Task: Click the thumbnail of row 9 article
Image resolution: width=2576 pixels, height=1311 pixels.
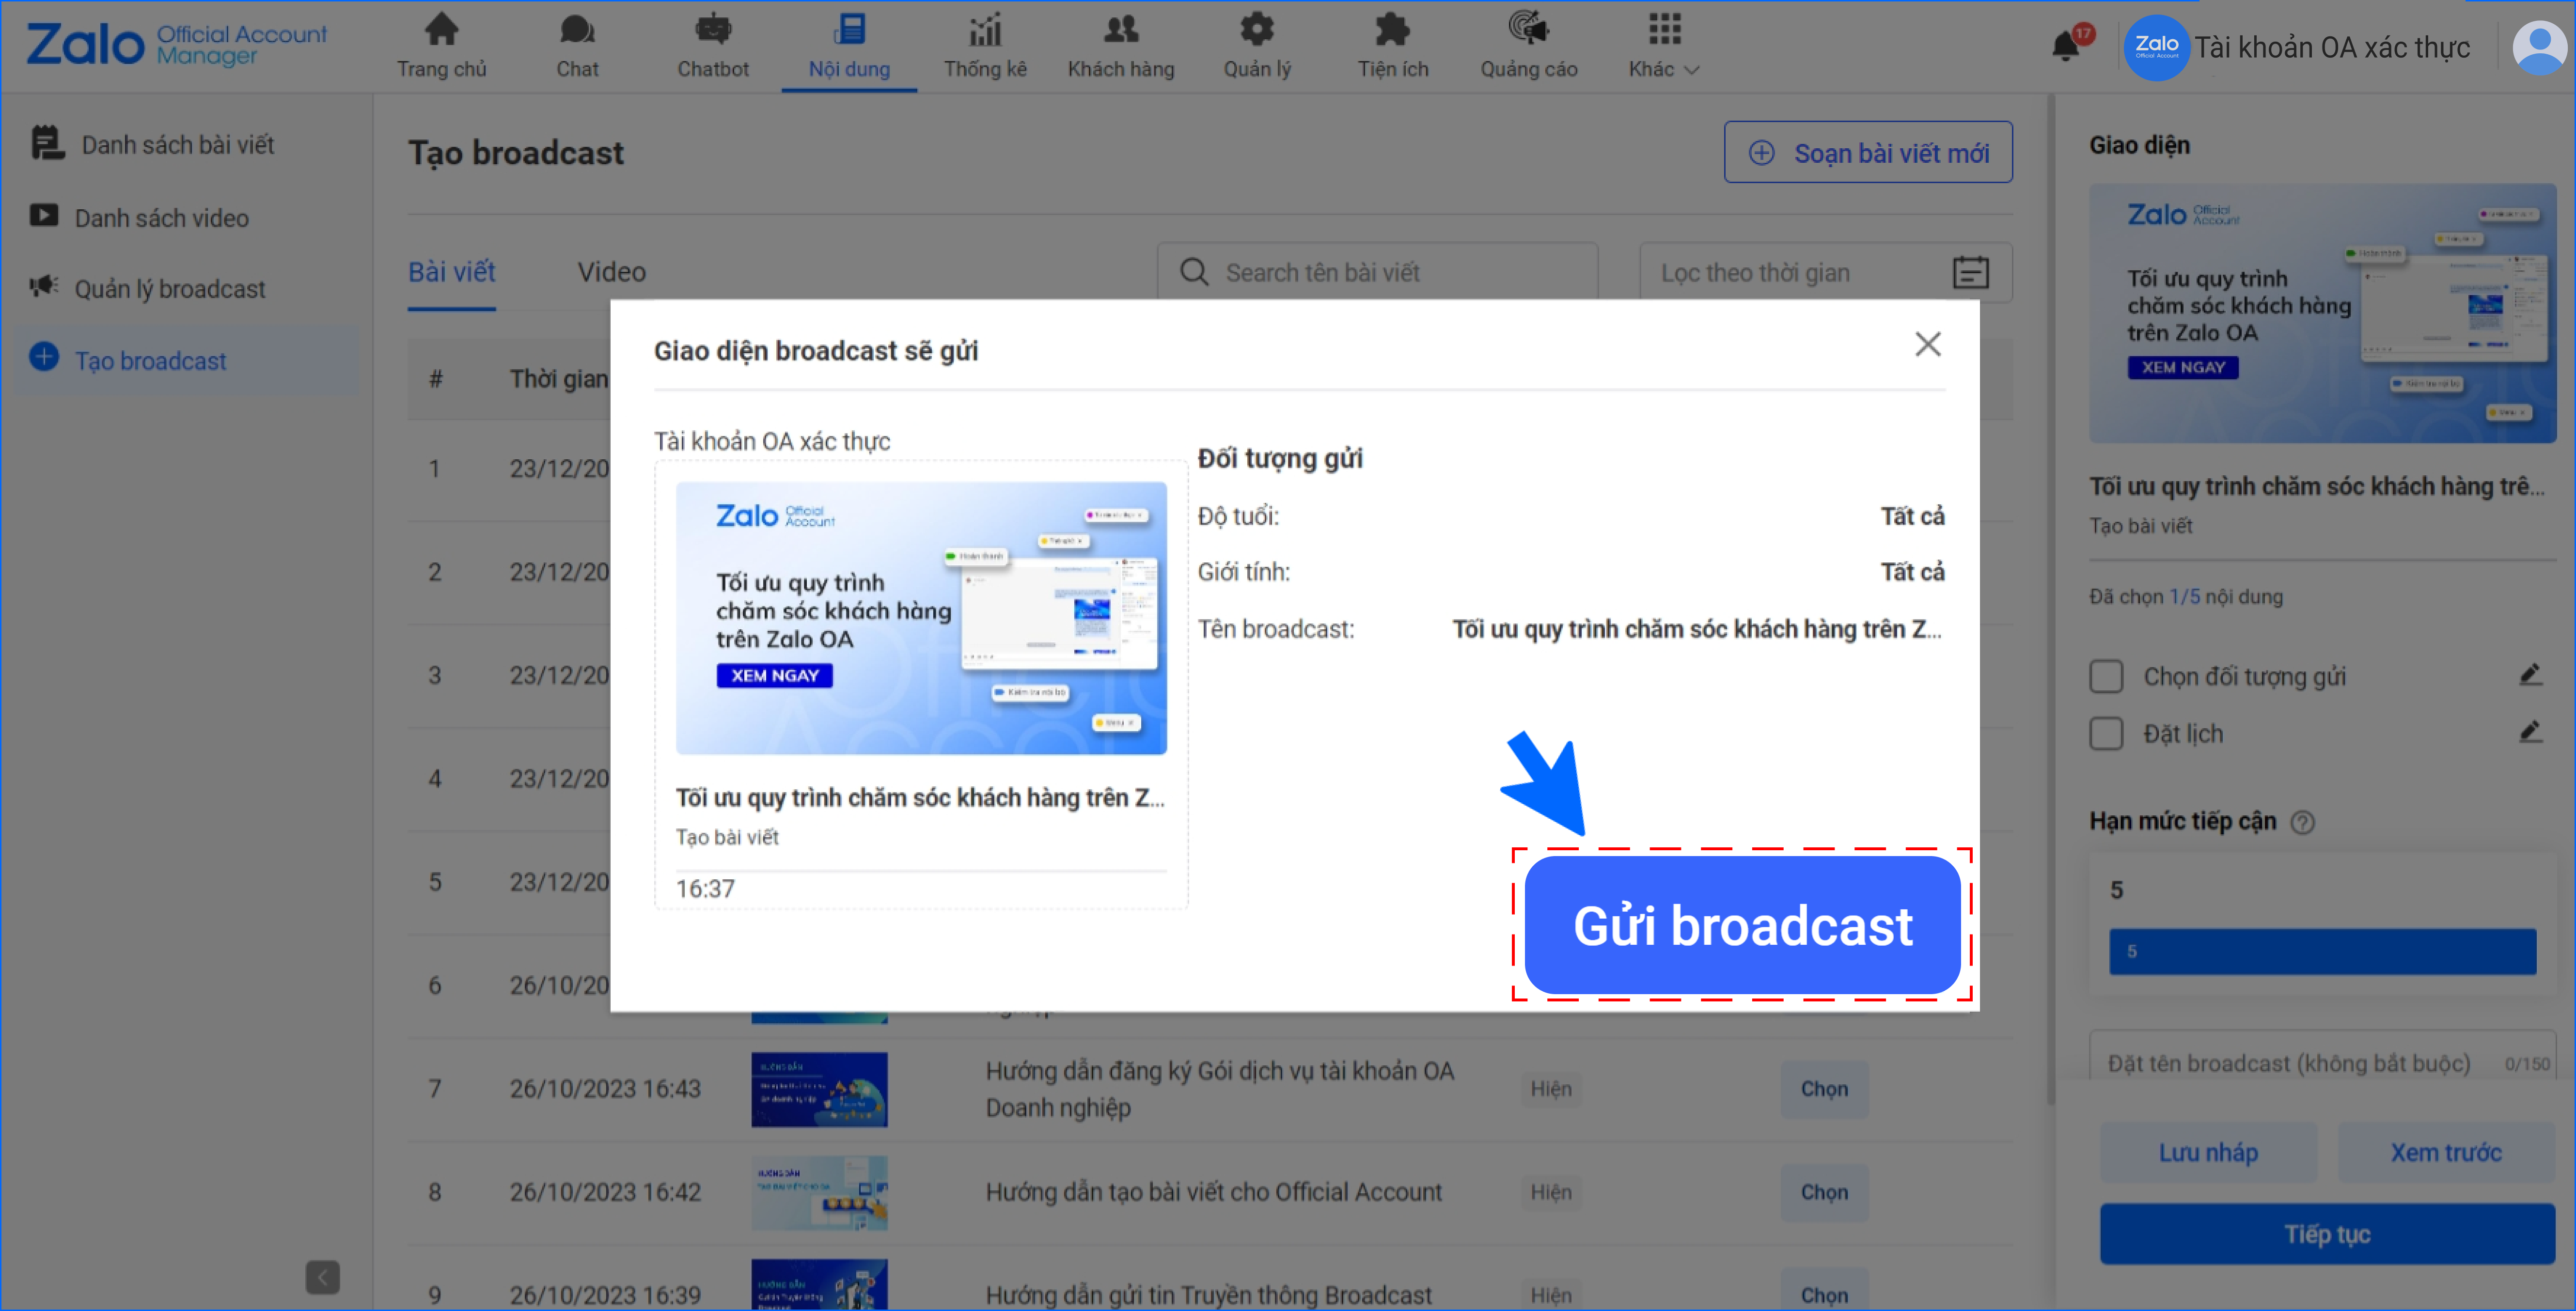Action: pos(819,1285)
